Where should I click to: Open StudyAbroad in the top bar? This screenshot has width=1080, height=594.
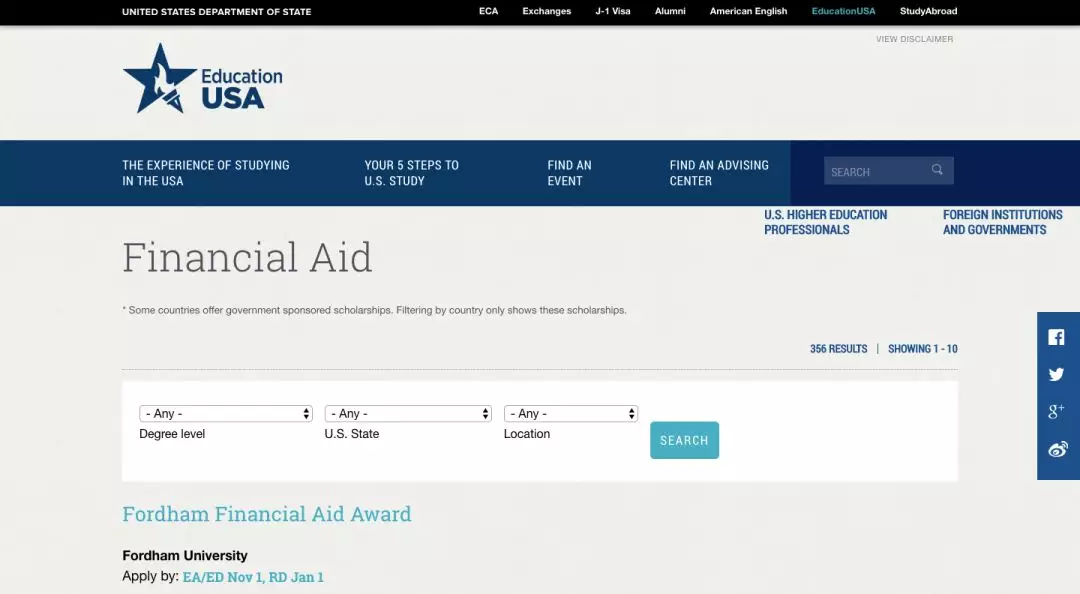click(928, 11)
